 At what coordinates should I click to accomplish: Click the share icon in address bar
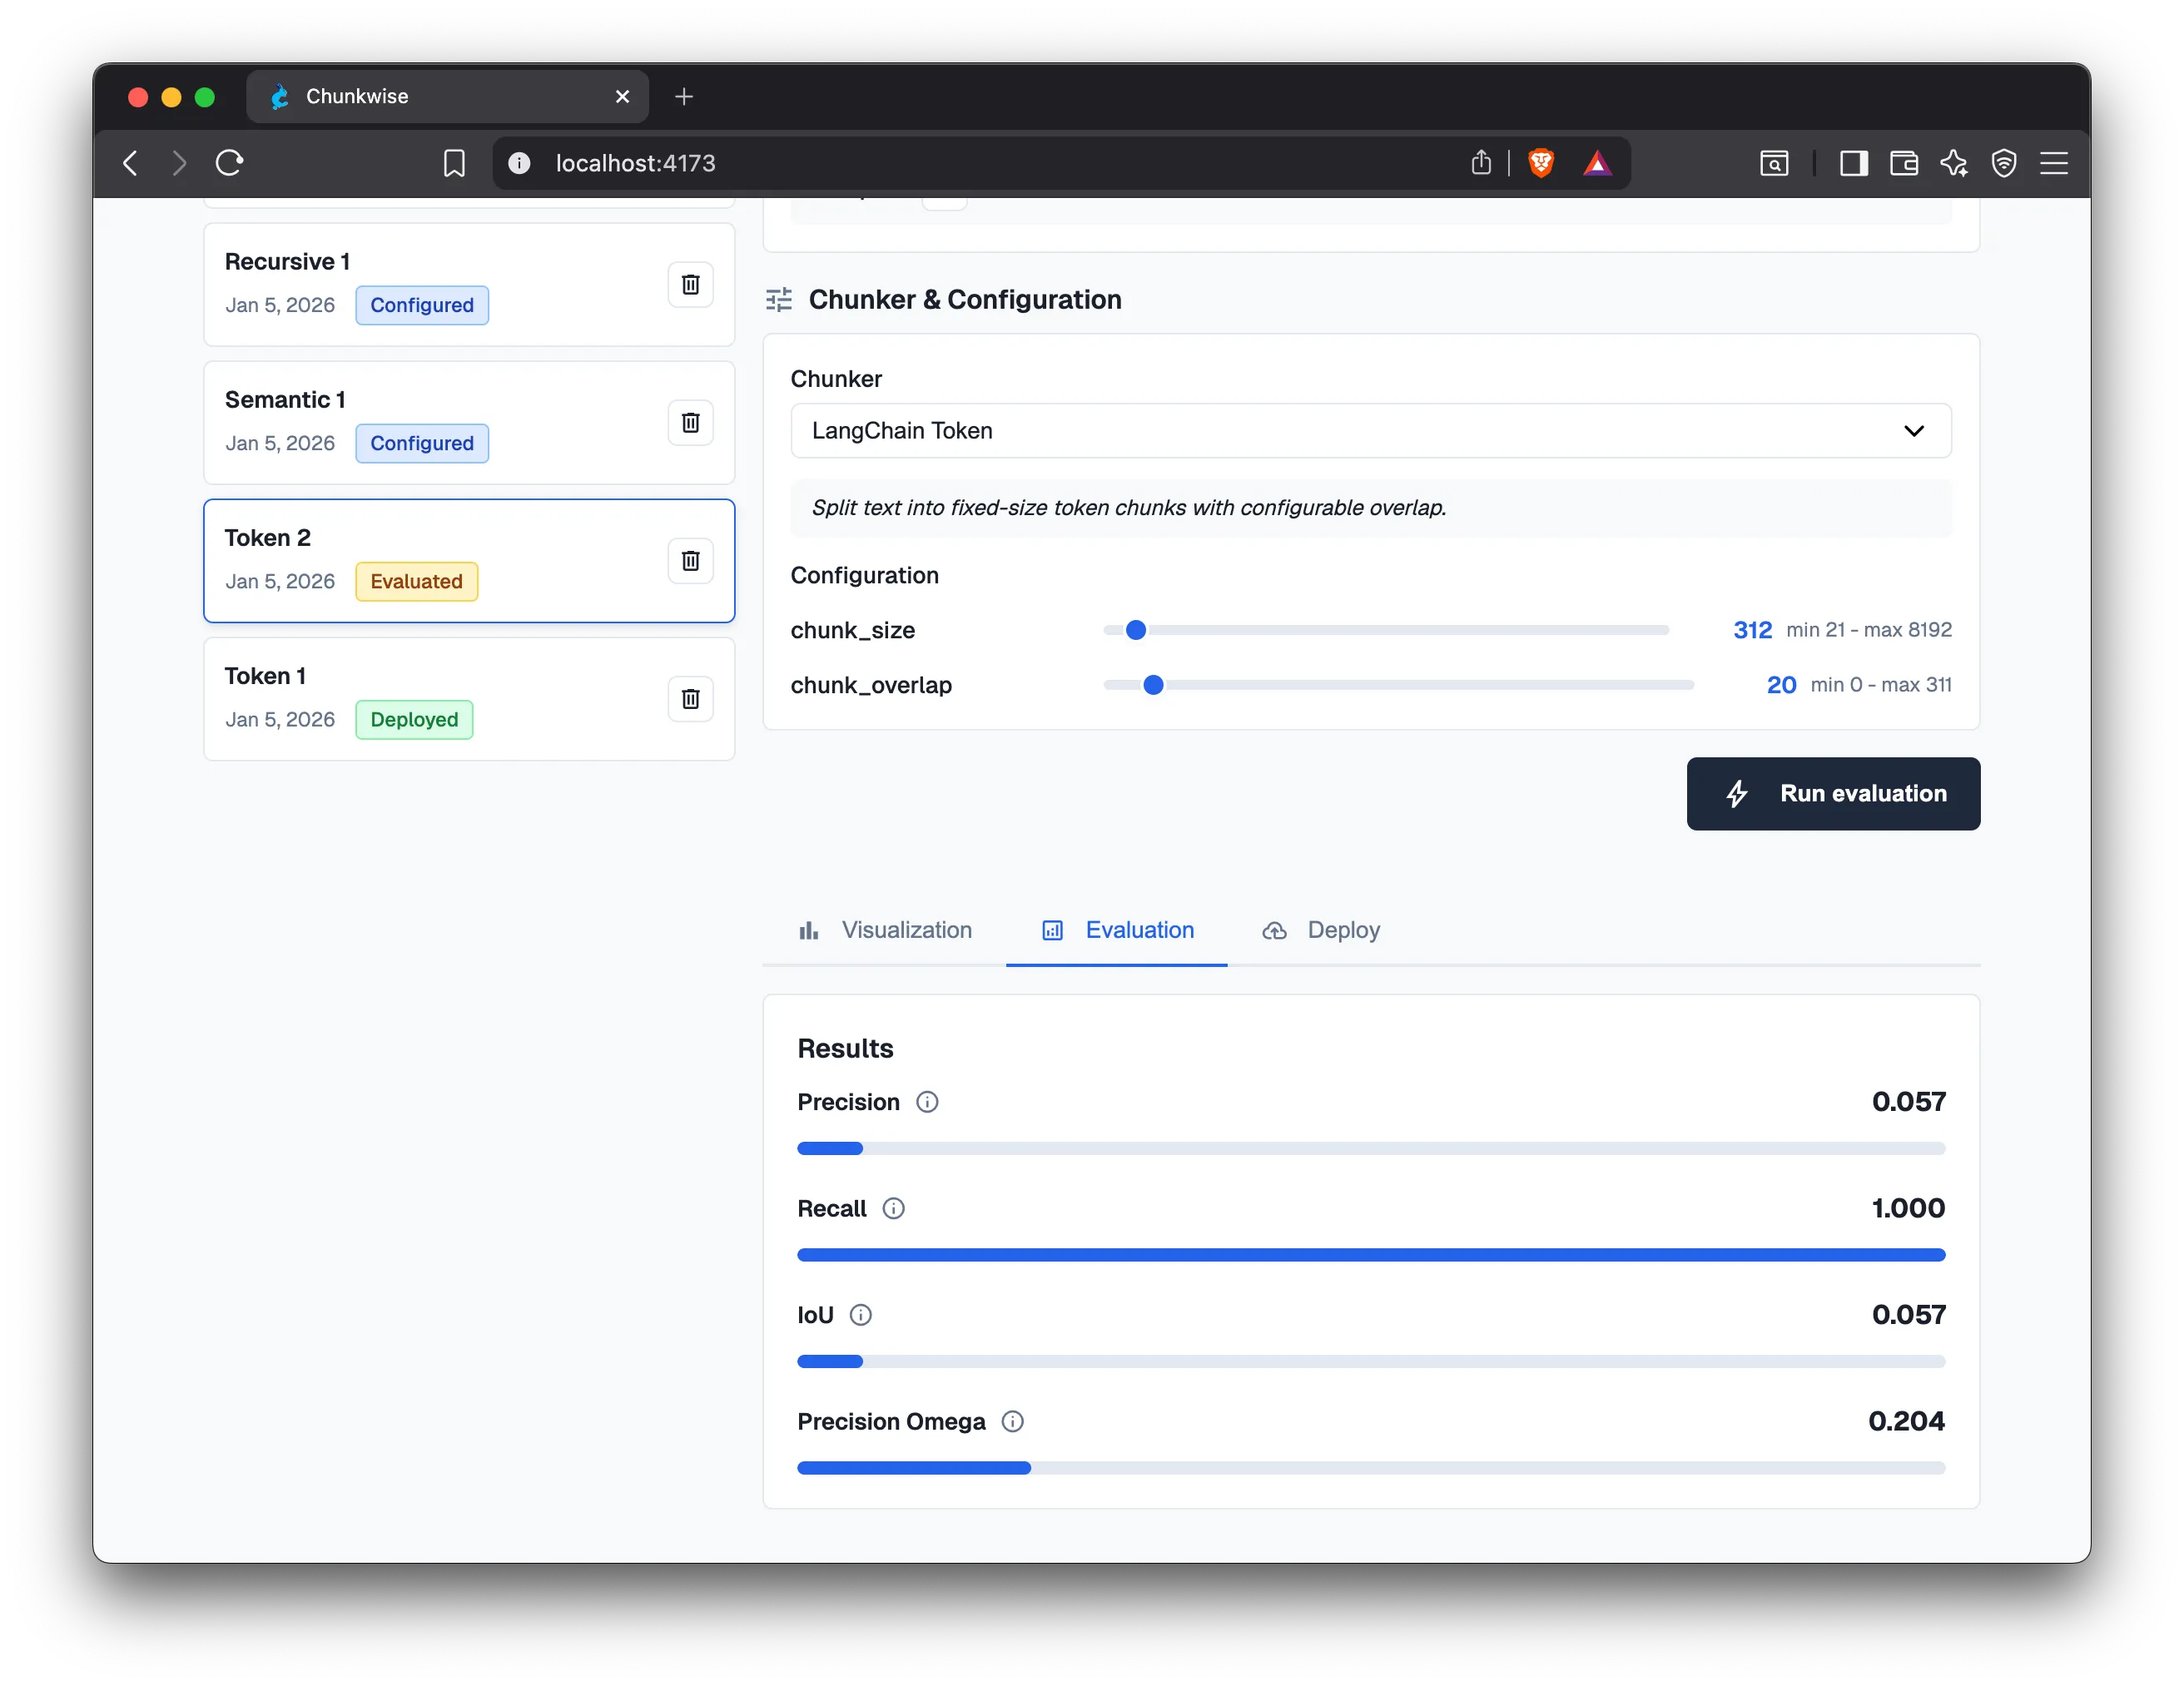(1482, 162)
